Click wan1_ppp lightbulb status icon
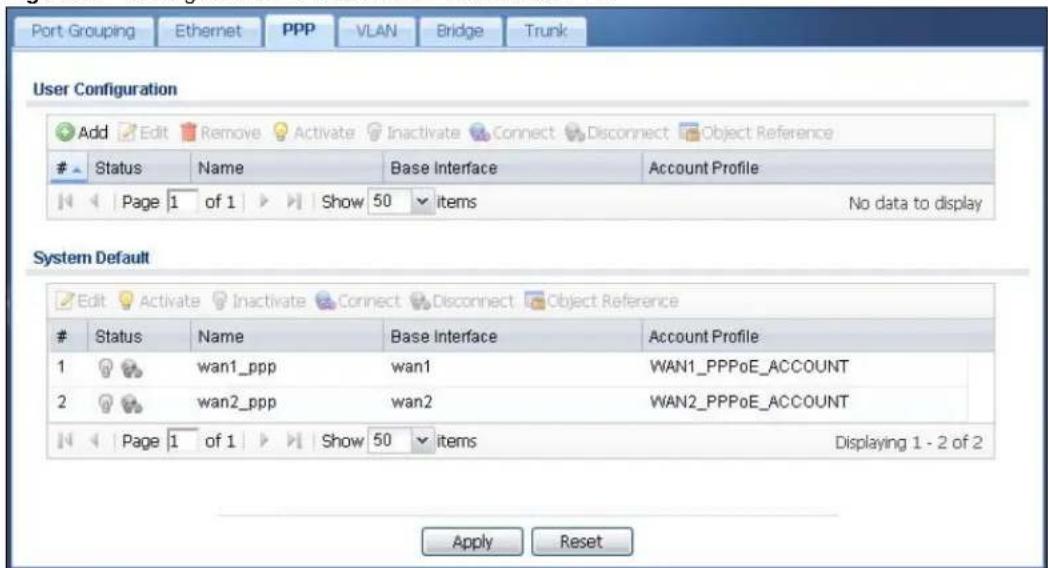Screen dimensions: 1048x568 105,368
